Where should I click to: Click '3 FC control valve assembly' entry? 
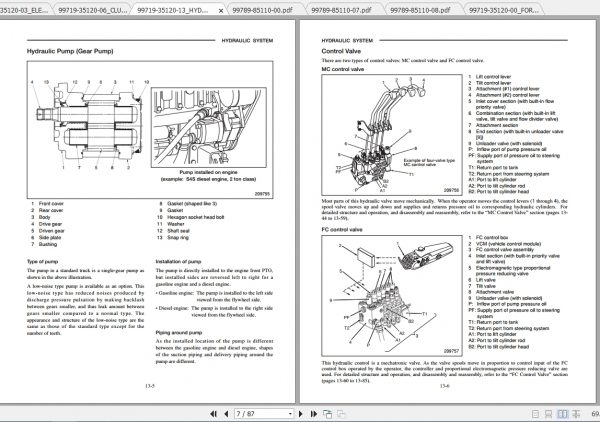coord(501,250)
